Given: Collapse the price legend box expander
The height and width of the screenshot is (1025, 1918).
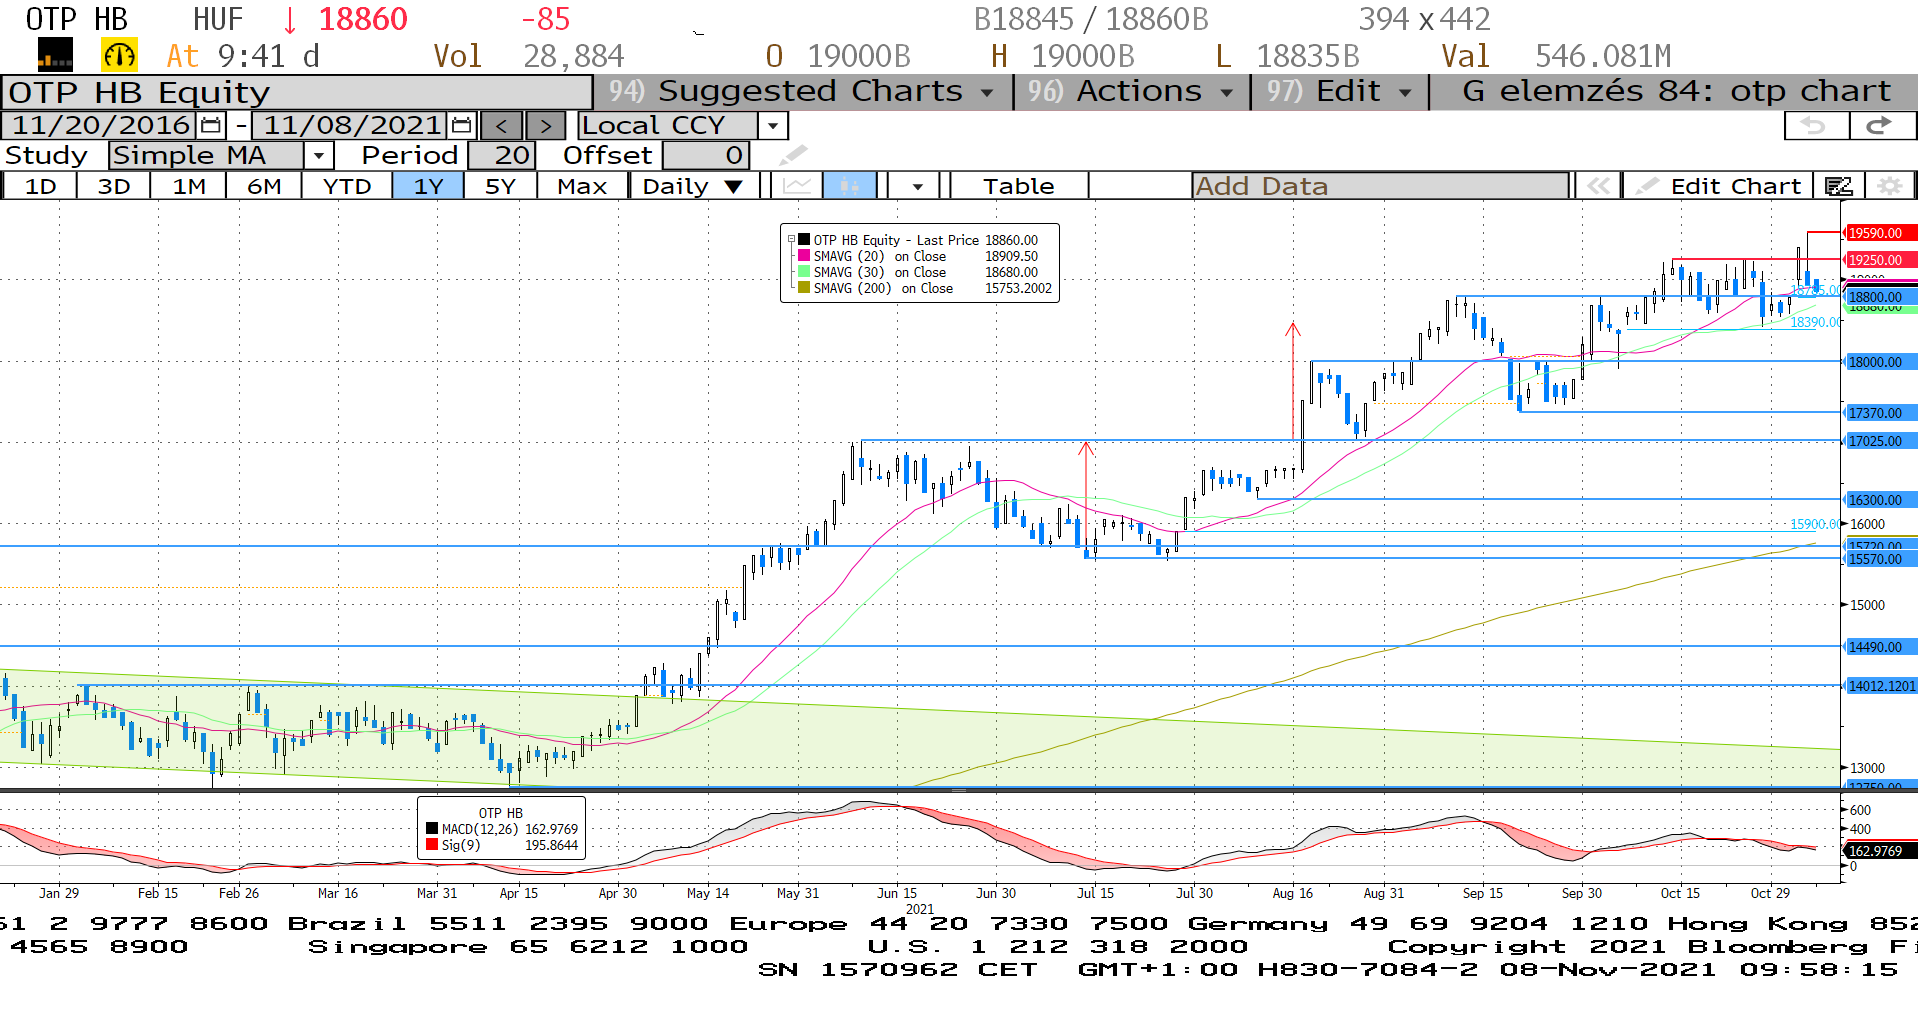Looking at the screenshot, I should click(x=791, y=240).
